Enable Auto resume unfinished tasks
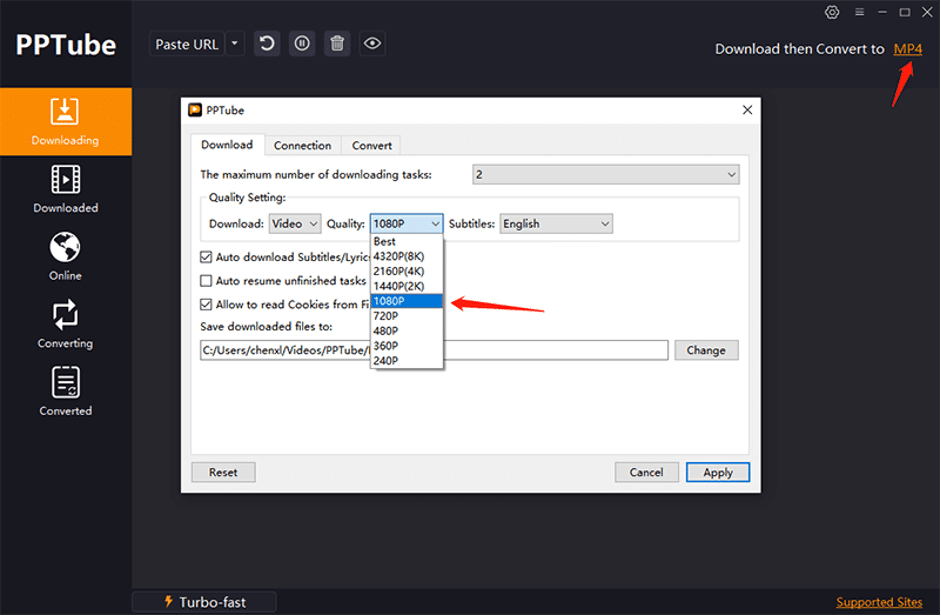Image resolution: width=941 pixels, height=616 pixels. coord(206,281)
